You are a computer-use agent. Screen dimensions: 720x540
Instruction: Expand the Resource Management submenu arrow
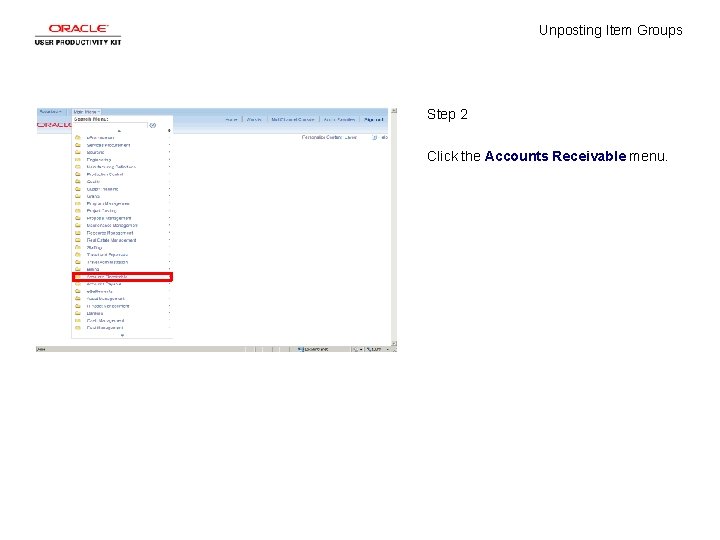(169, 233)
